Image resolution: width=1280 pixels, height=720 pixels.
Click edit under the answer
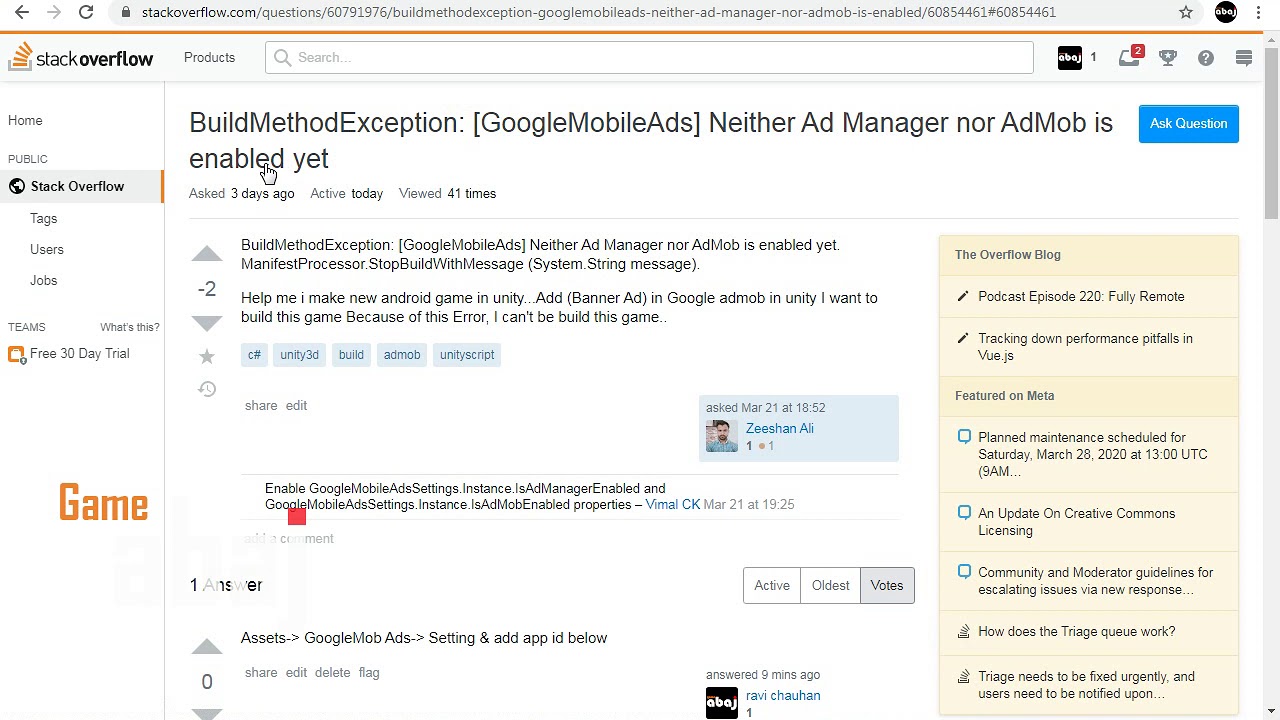[x=296, y=672]
